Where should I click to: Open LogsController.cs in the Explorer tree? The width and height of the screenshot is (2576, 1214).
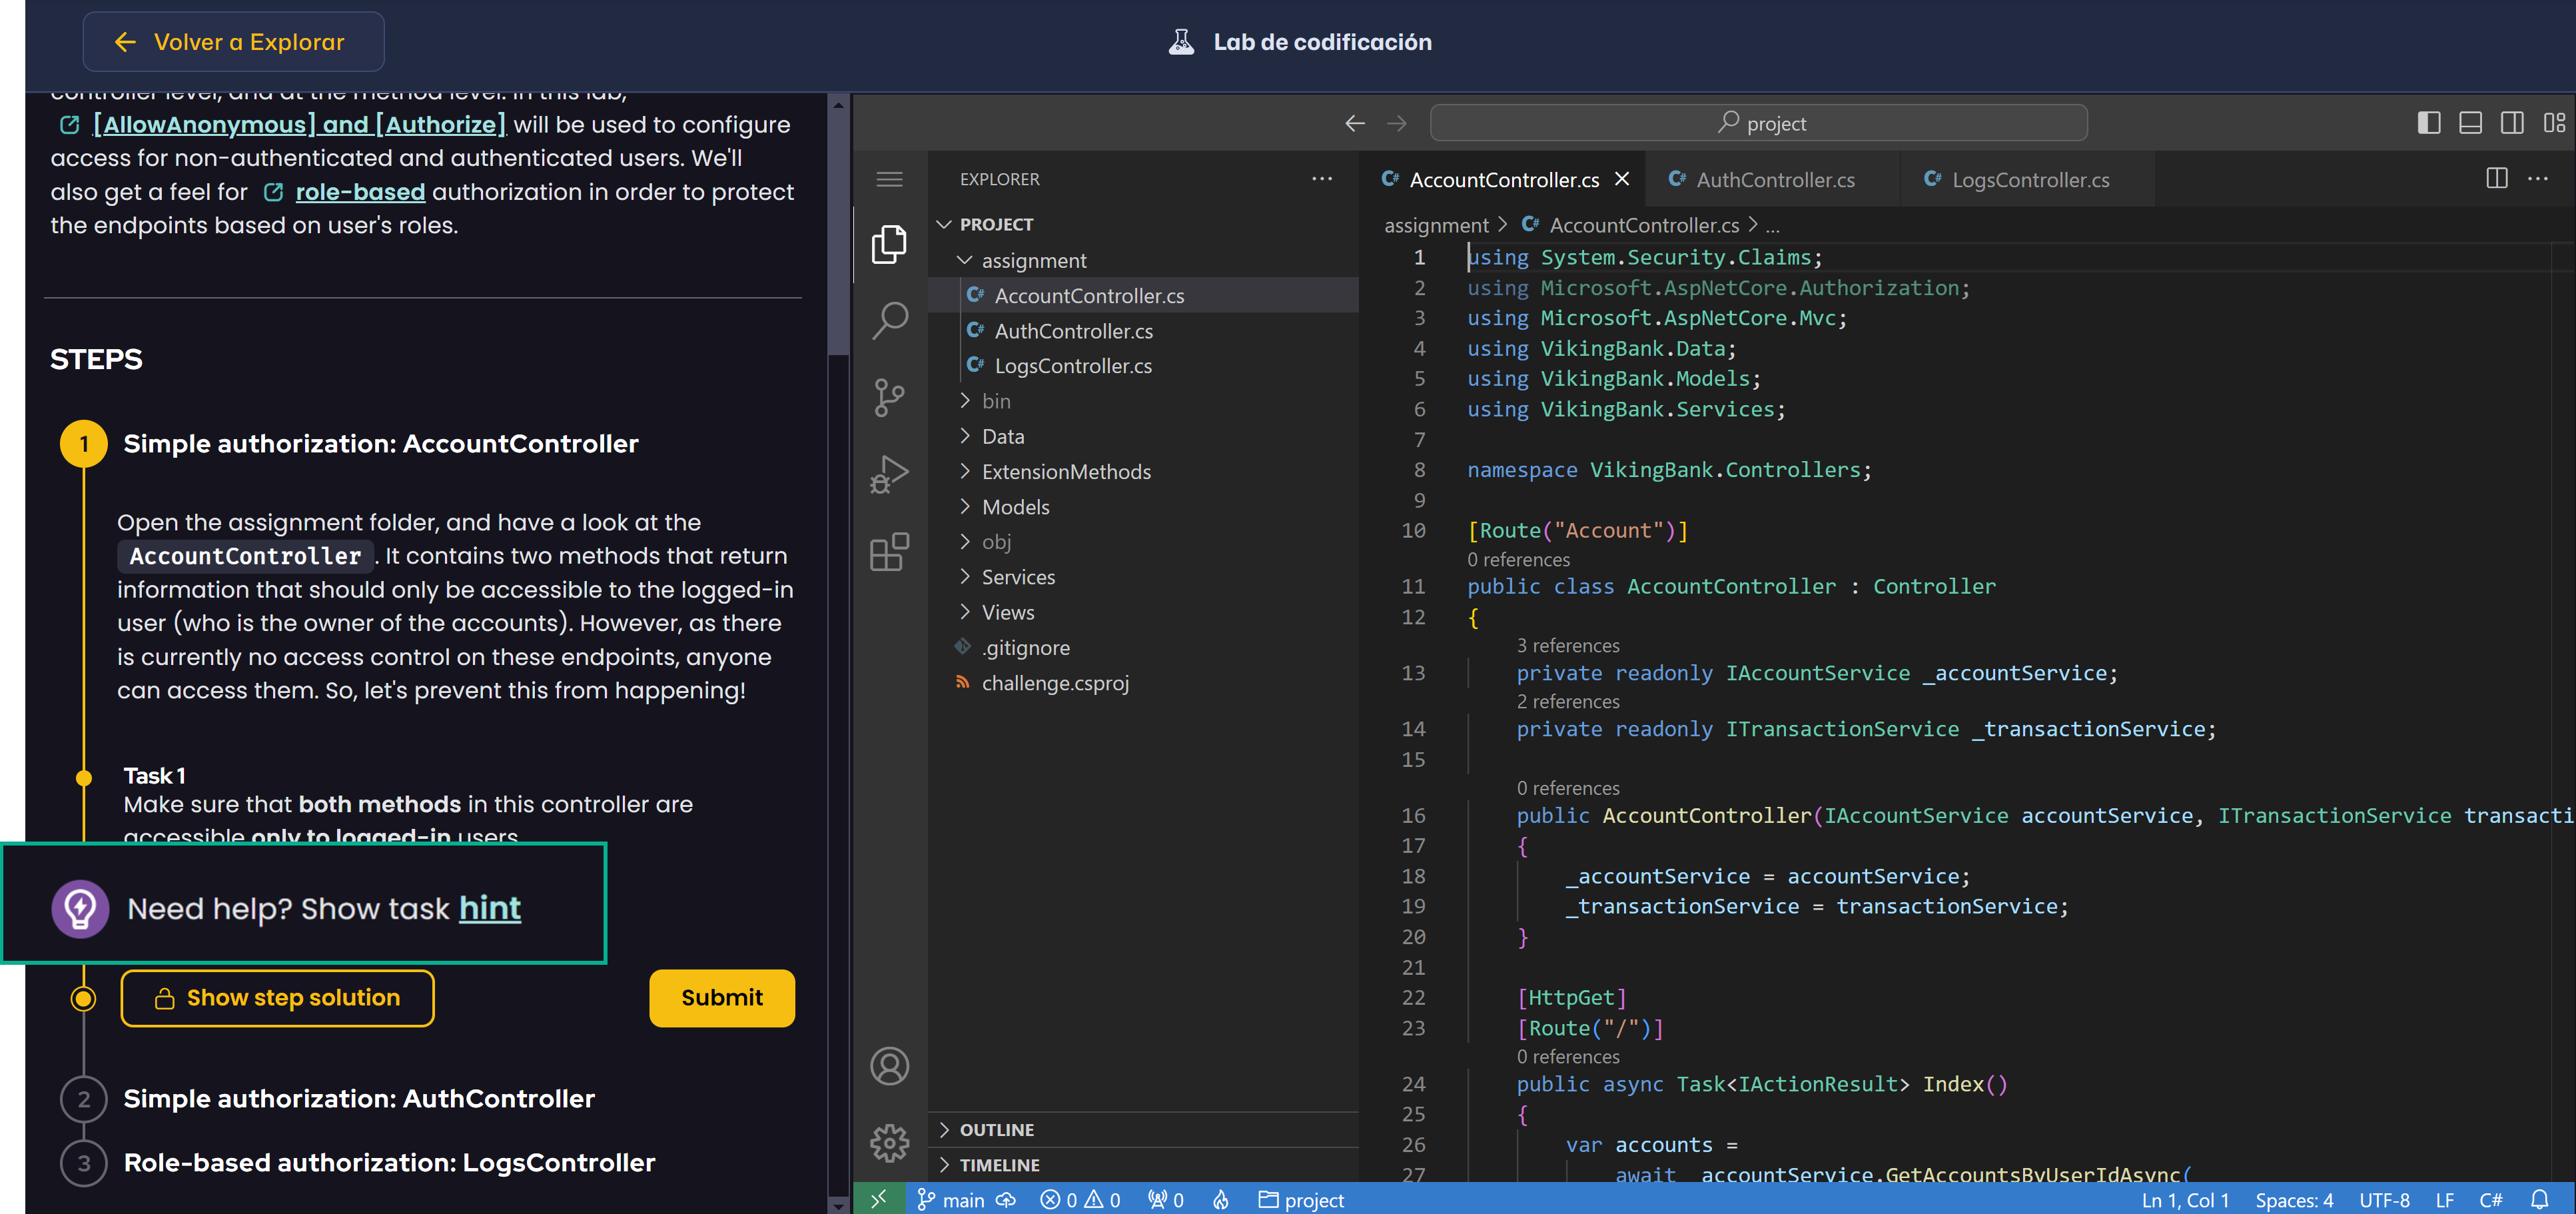click(x=1143, y=366)
